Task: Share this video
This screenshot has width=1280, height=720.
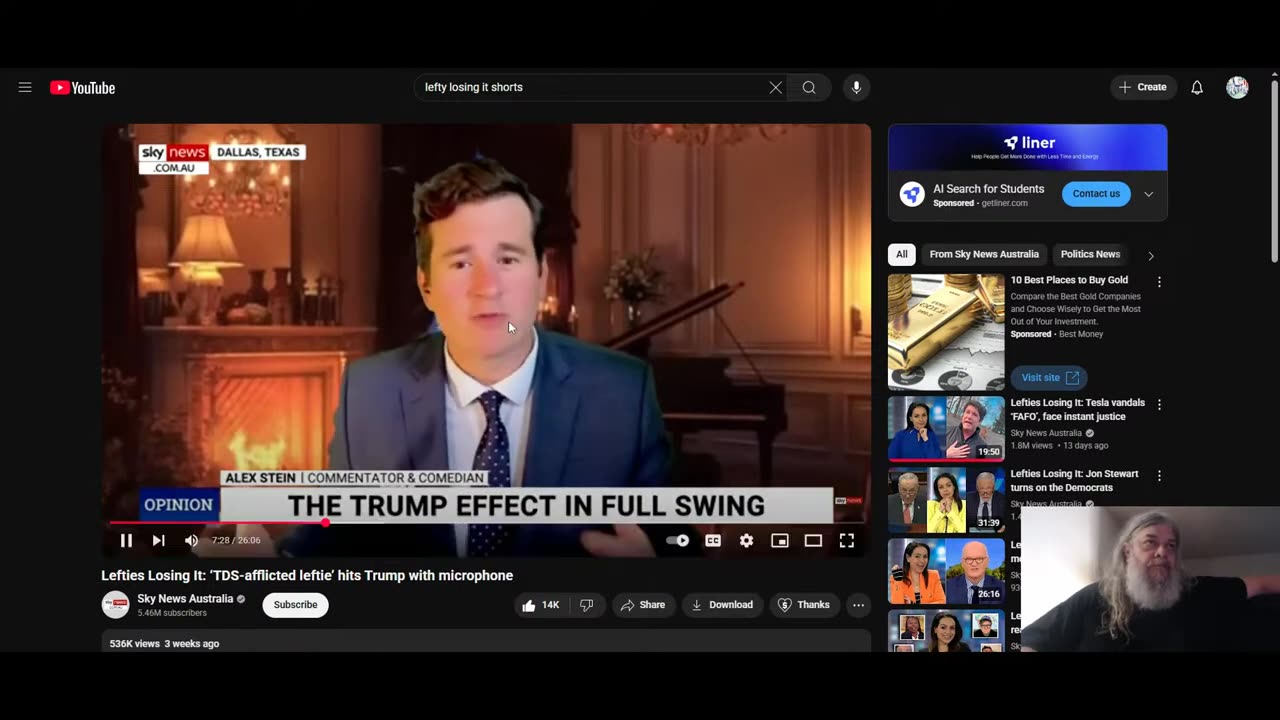Action: point(642,605)
